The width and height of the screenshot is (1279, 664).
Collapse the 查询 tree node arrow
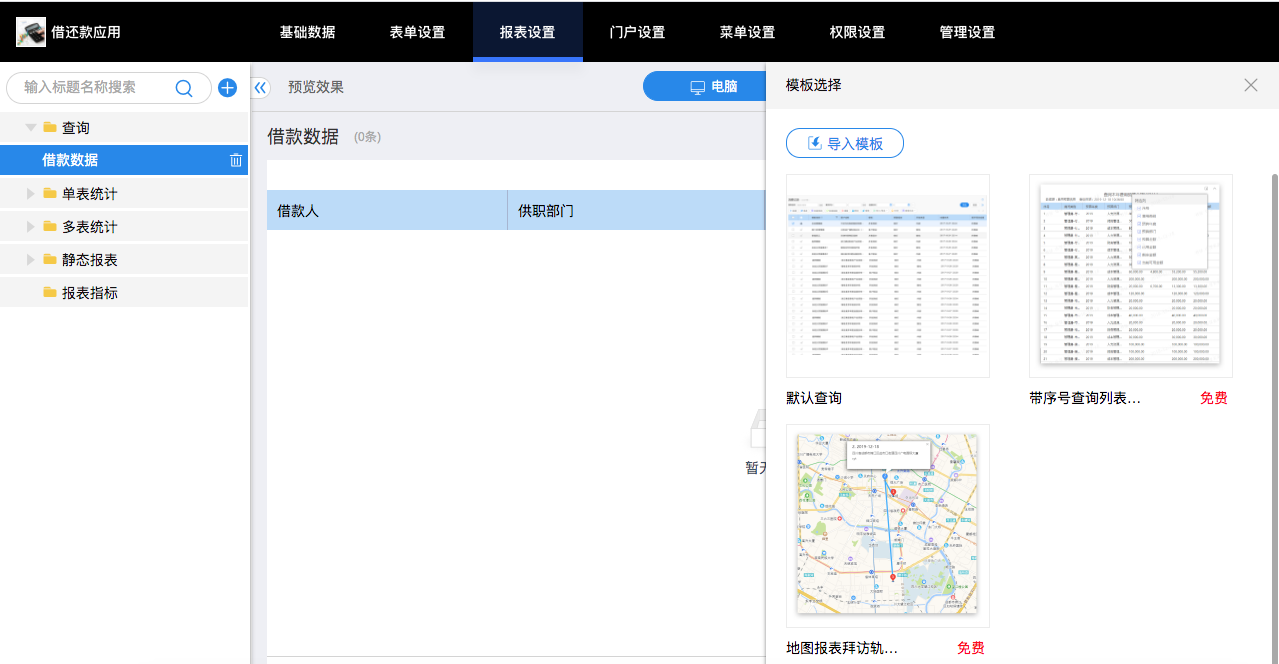31,128
